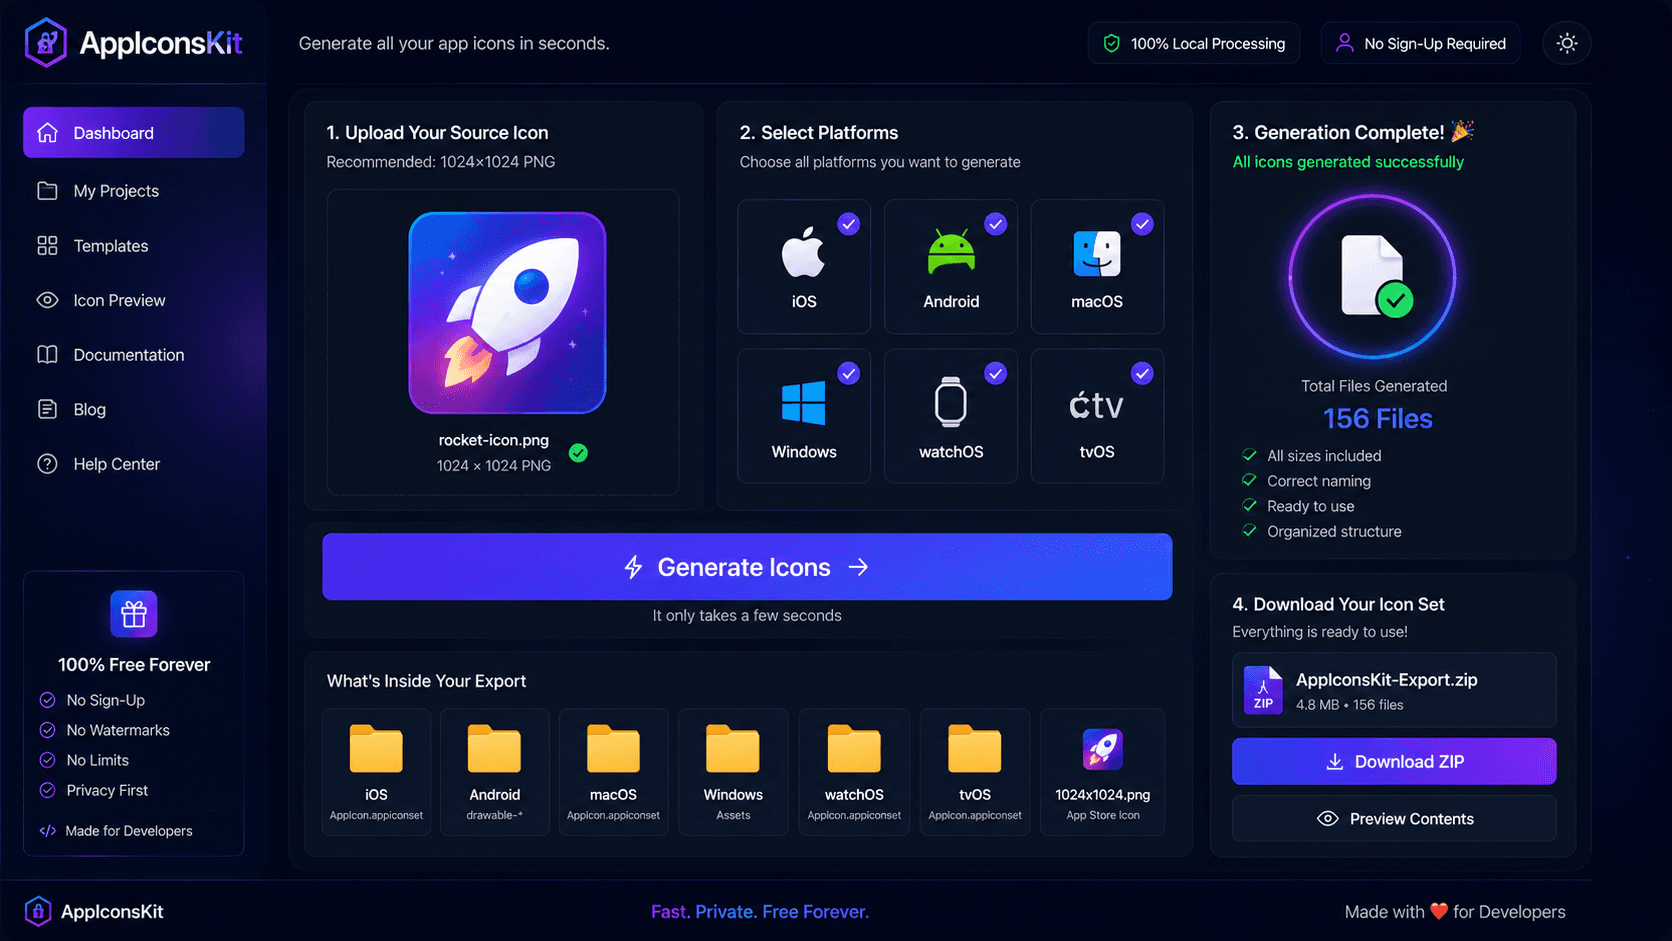This screenshot has height=941, width=1672.
Task: Click the AppIconsKit logo in the header
Action: point(133,43)
